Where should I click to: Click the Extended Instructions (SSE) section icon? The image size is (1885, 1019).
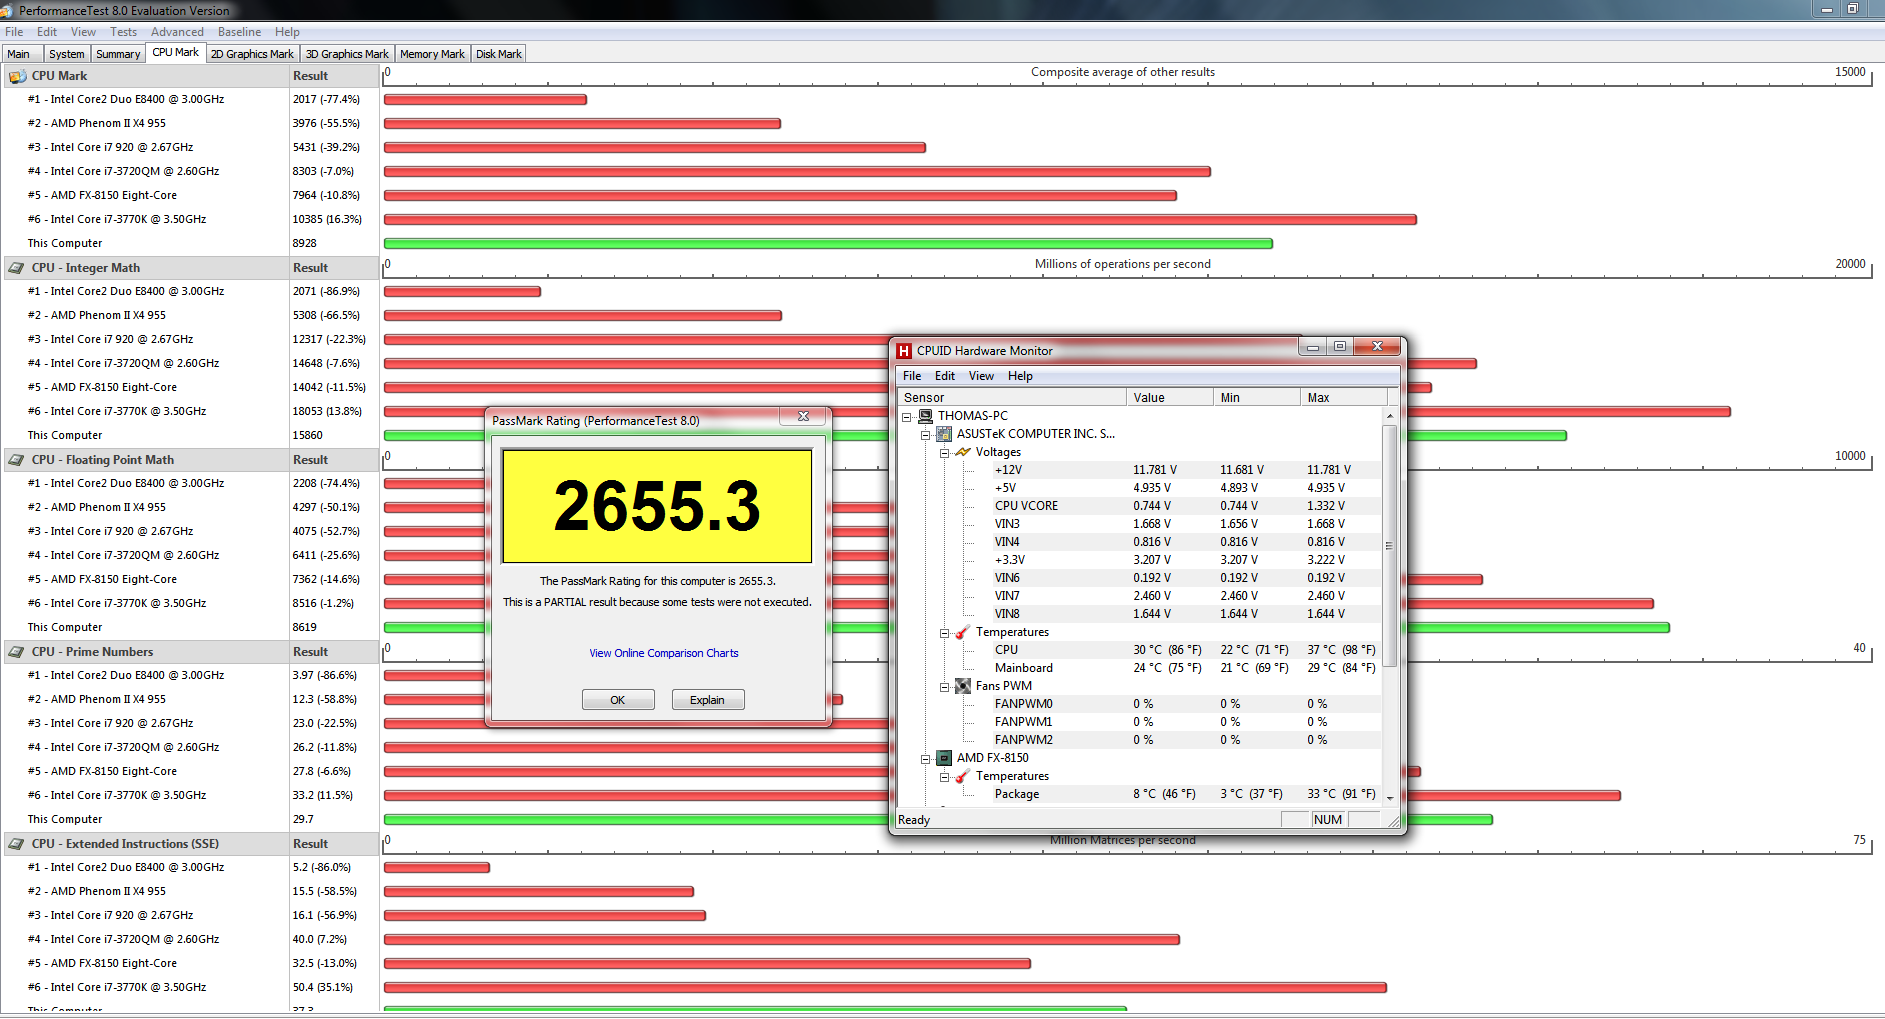click(17, 844)
